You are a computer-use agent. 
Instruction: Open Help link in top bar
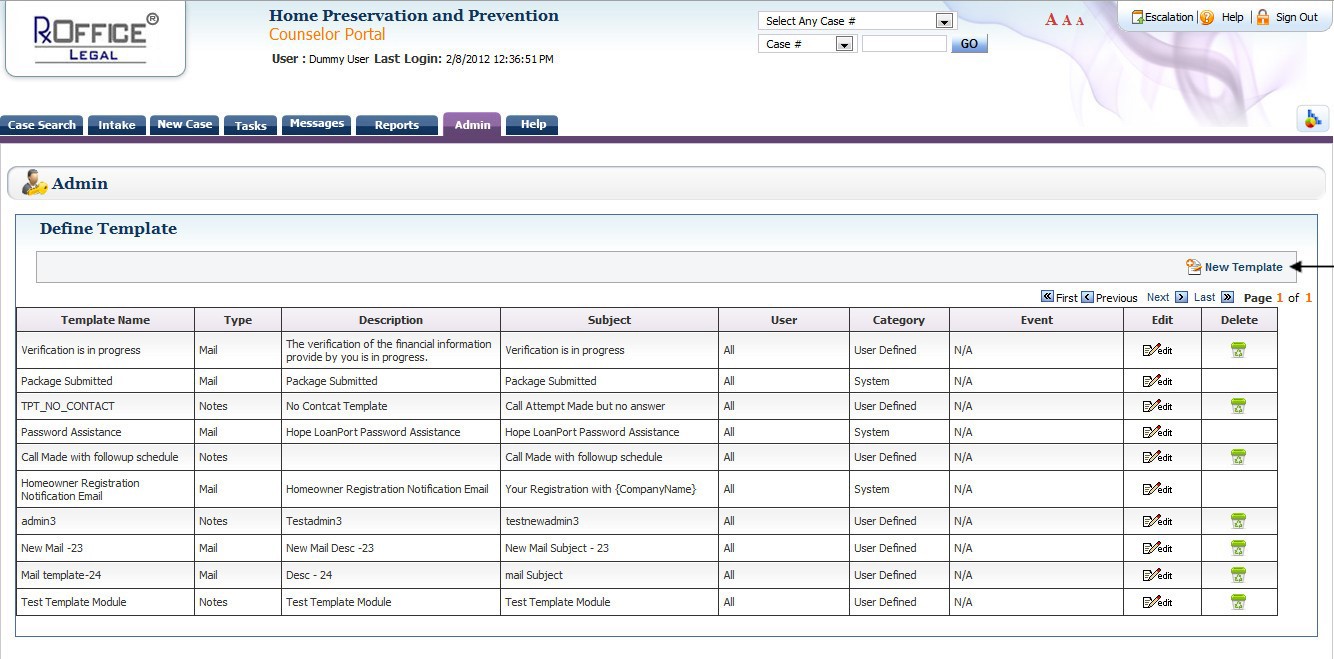[x=1222, y=17]
